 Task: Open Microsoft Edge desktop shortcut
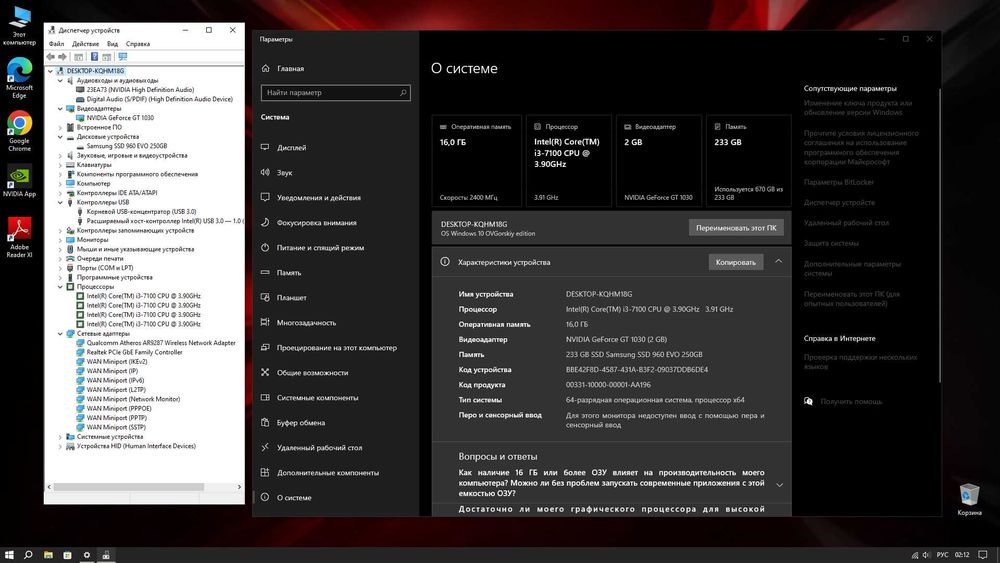coord(19,77)
